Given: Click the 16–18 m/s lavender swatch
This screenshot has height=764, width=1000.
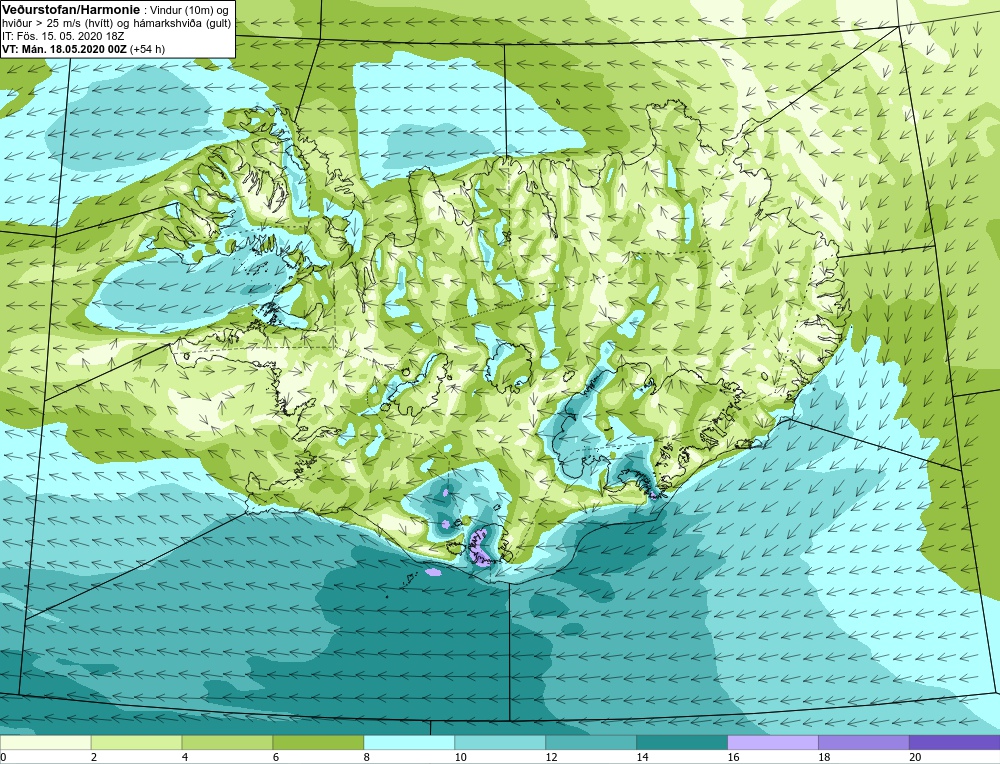Looking at the screenshot, I should (x=772, y=742).
